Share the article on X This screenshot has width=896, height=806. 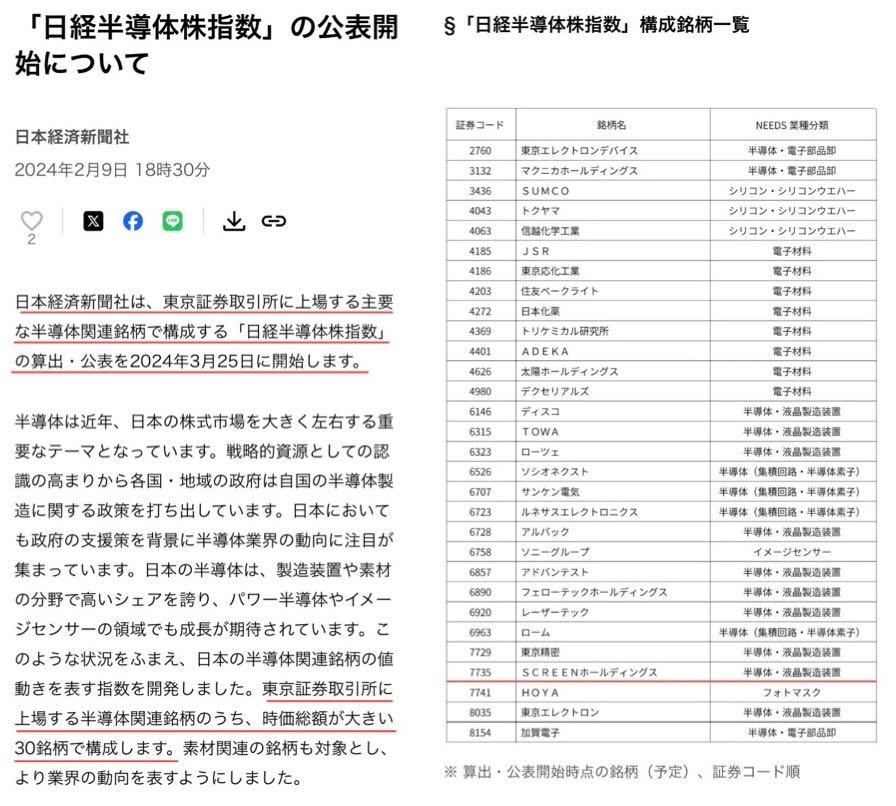pos(93,221)
